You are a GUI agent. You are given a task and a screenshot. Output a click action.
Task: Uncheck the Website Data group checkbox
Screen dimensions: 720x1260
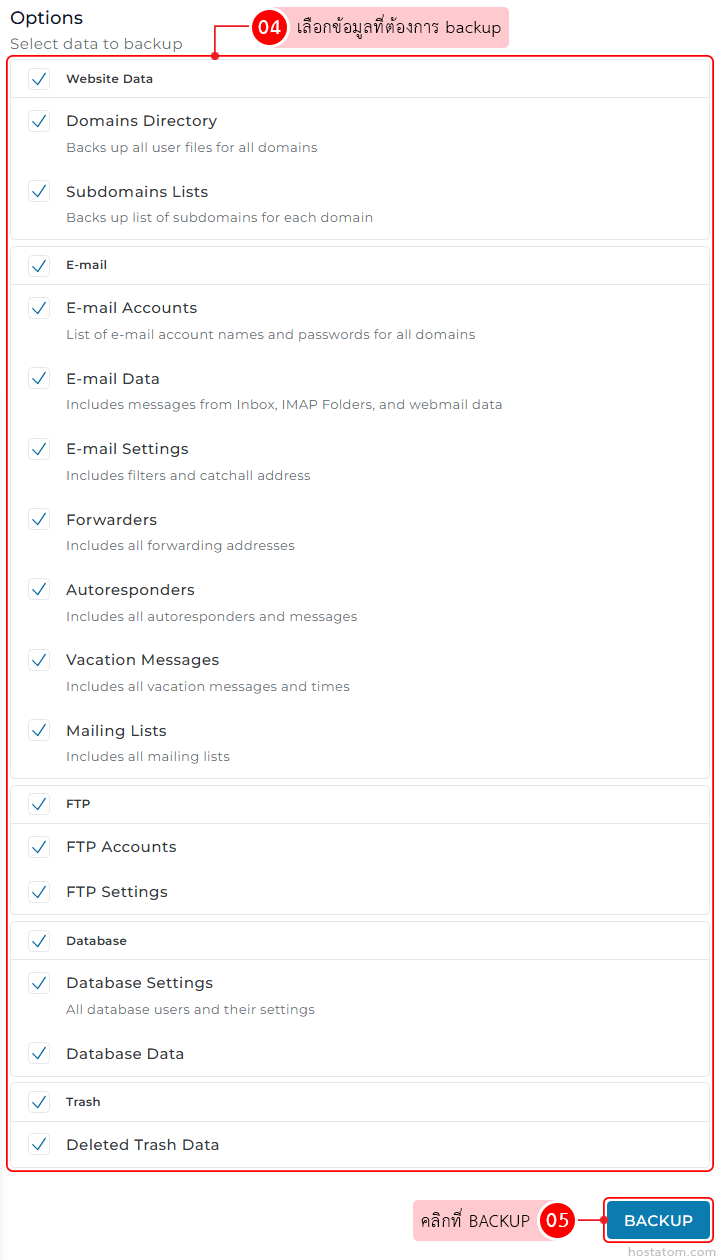[39, 79]
